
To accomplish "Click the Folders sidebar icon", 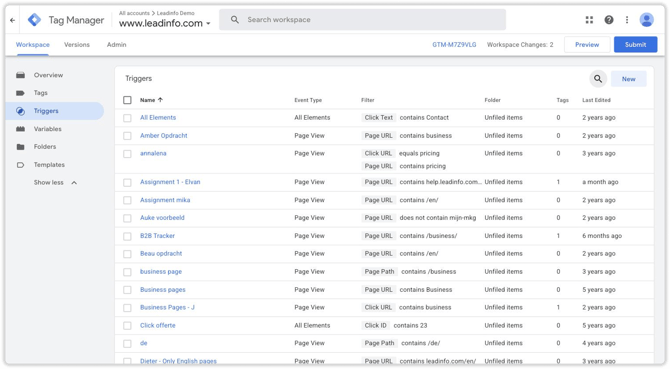I will (x=20, y=147).
